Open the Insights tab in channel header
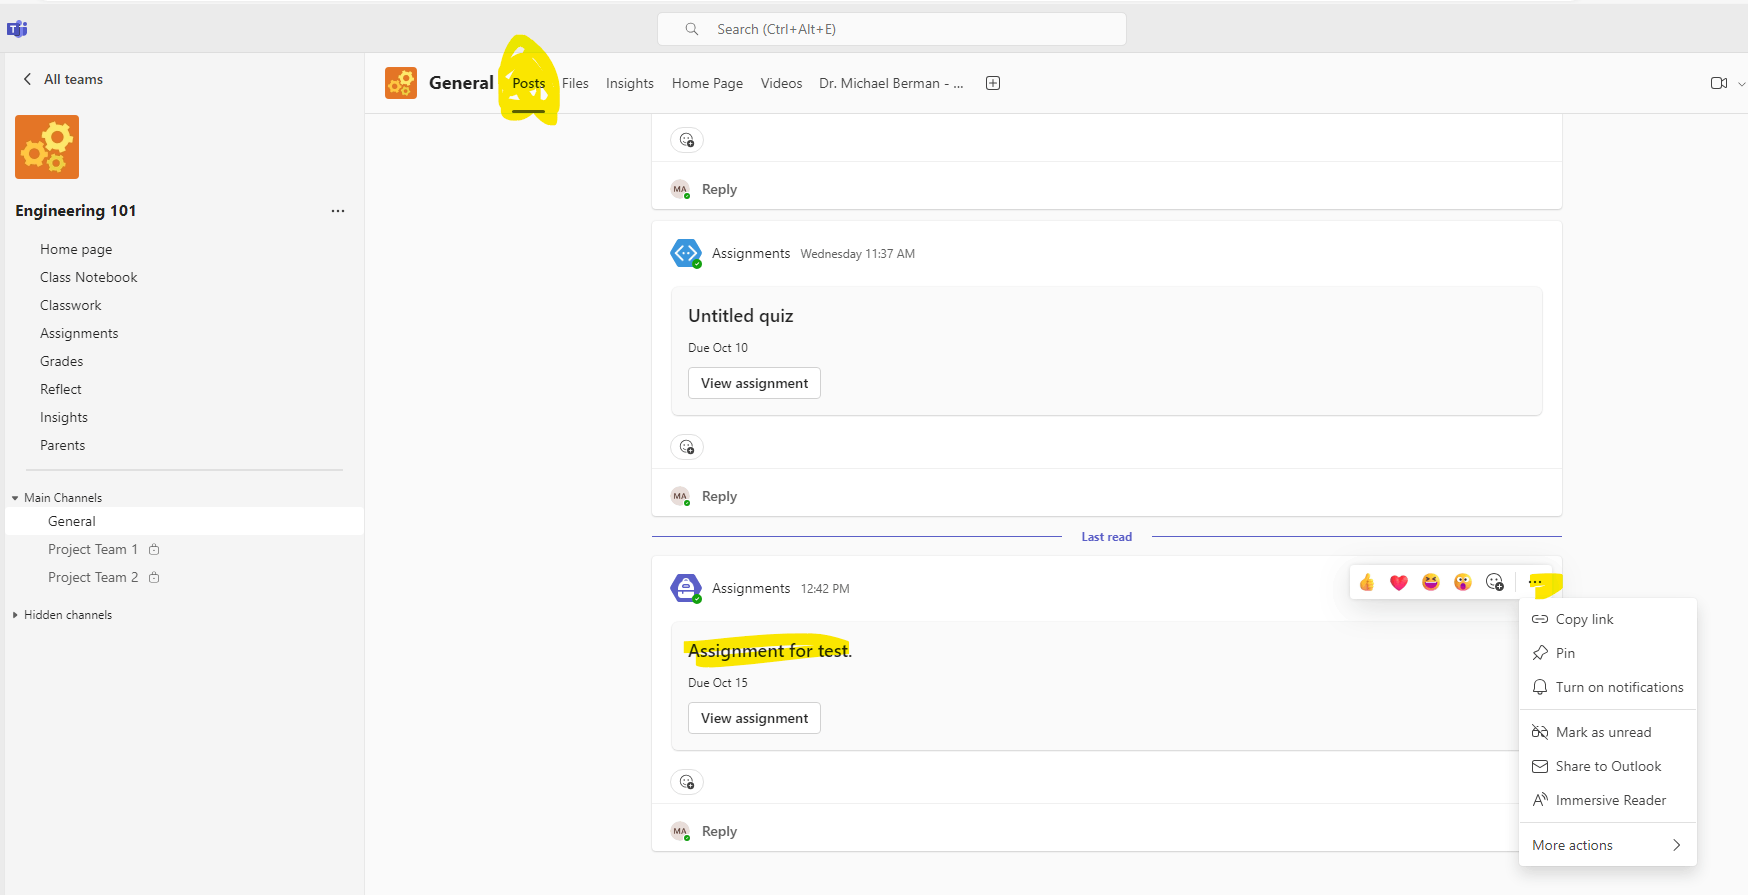Viewport: 1748px width, 895px height. (x=630, y=83)
